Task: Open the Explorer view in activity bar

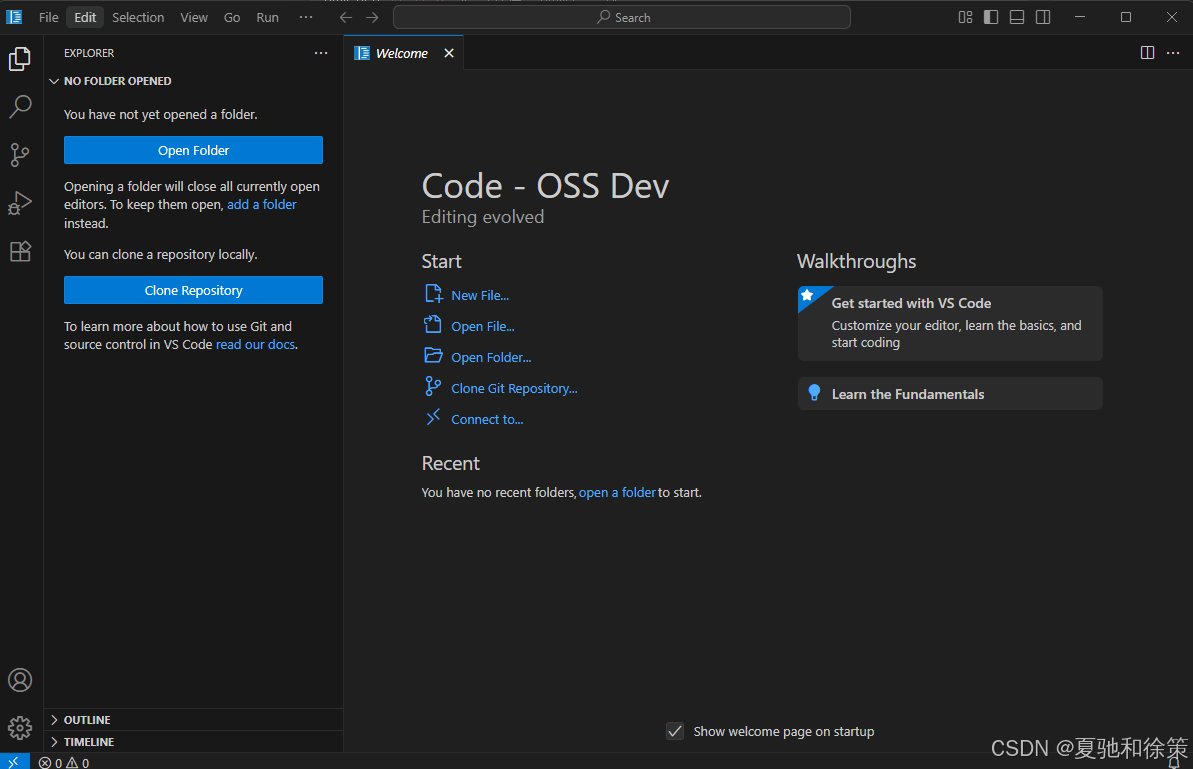Action: tap(20, 59)
